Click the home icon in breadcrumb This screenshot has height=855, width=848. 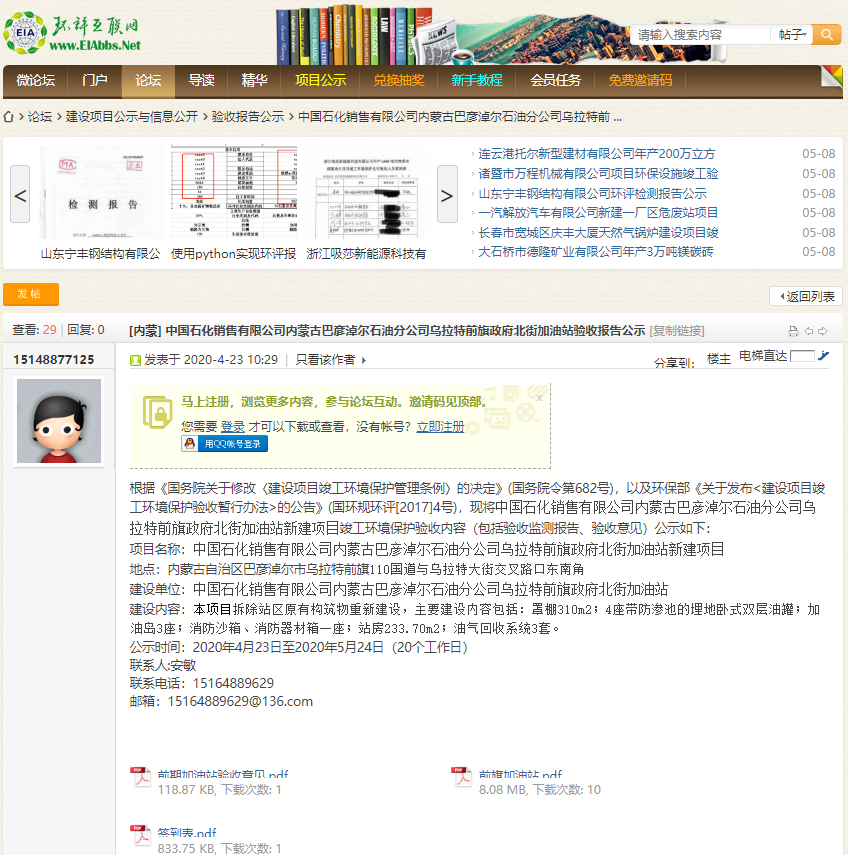pyautogui.click(x=9, y=117)
